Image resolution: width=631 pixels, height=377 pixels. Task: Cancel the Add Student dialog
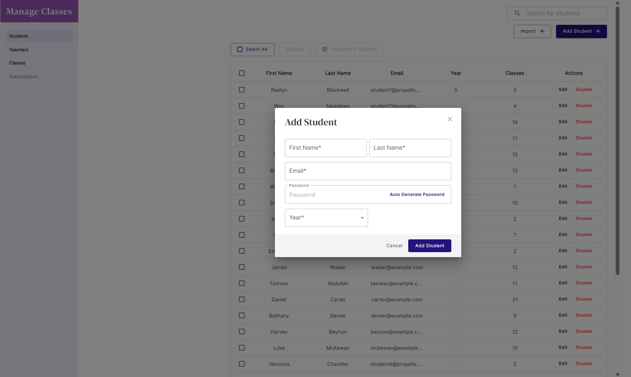point(394,245)
